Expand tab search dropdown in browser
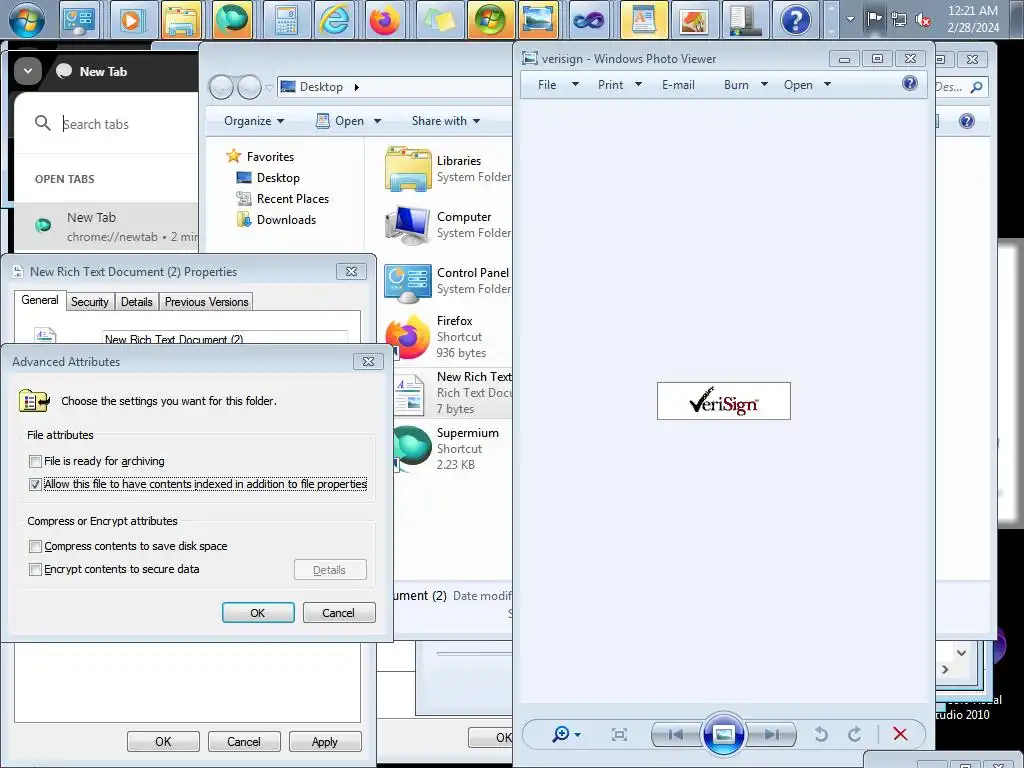This screenshot has height=768, width=1024. (28, 71)
